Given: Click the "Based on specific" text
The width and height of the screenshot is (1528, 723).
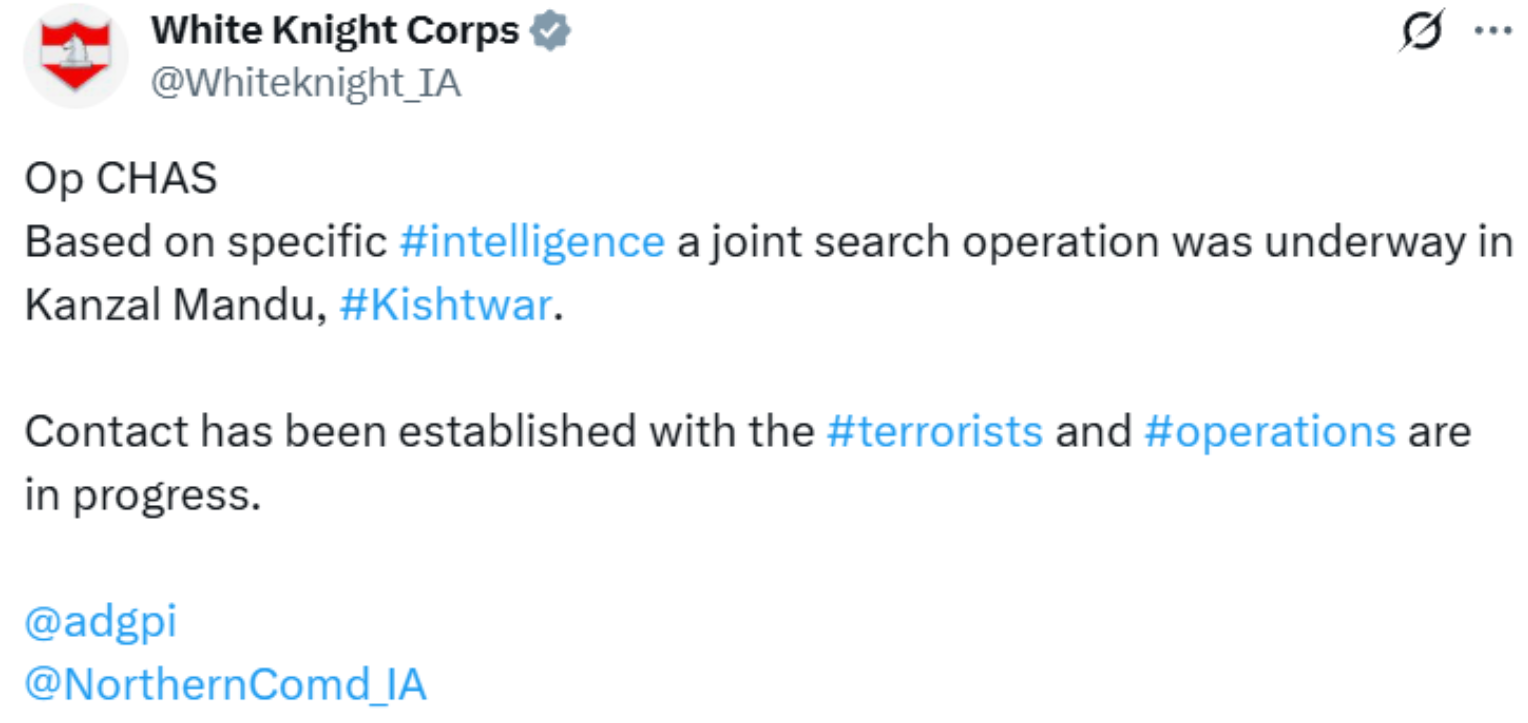Looking at the screenshot, I should 205,243.
